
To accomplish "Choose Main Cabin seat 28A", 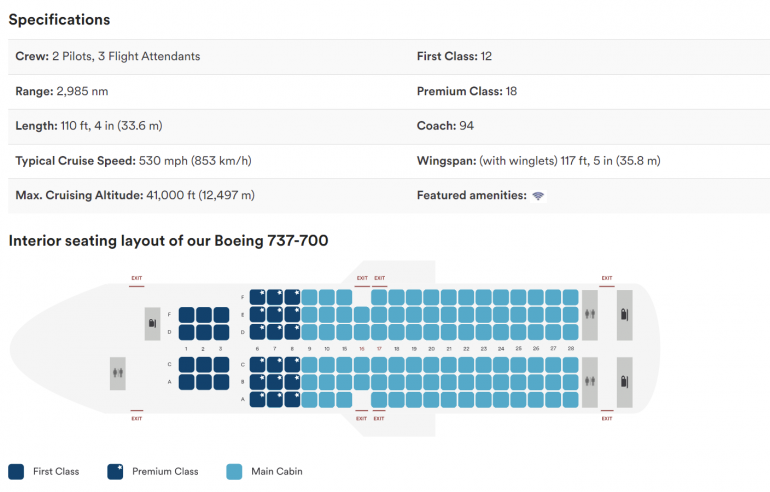I will pos(571,399).
